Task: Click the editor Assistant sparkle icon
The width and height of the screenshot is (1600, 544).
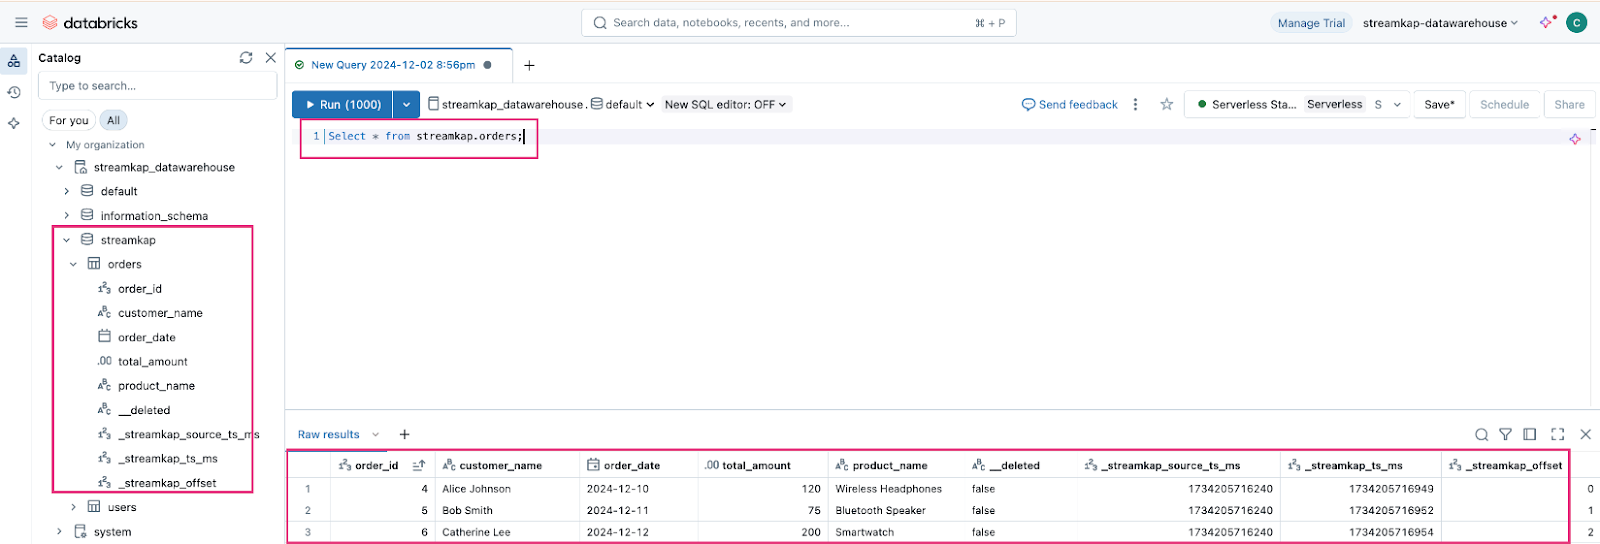Action: click(1575, 139)
